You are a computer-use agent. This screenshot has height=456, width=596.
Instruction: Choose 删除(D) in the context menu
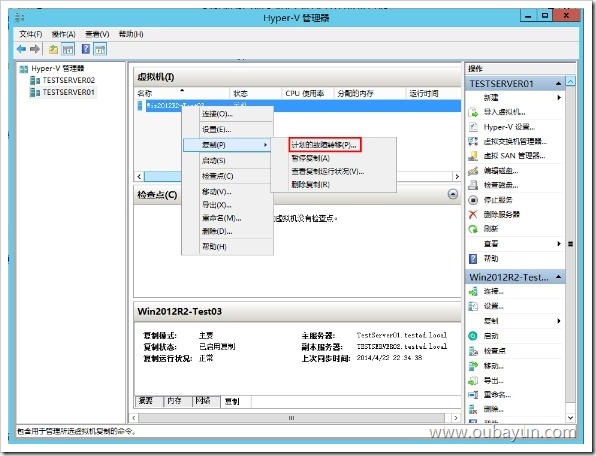pyautogui.click(x=227, y=231)
